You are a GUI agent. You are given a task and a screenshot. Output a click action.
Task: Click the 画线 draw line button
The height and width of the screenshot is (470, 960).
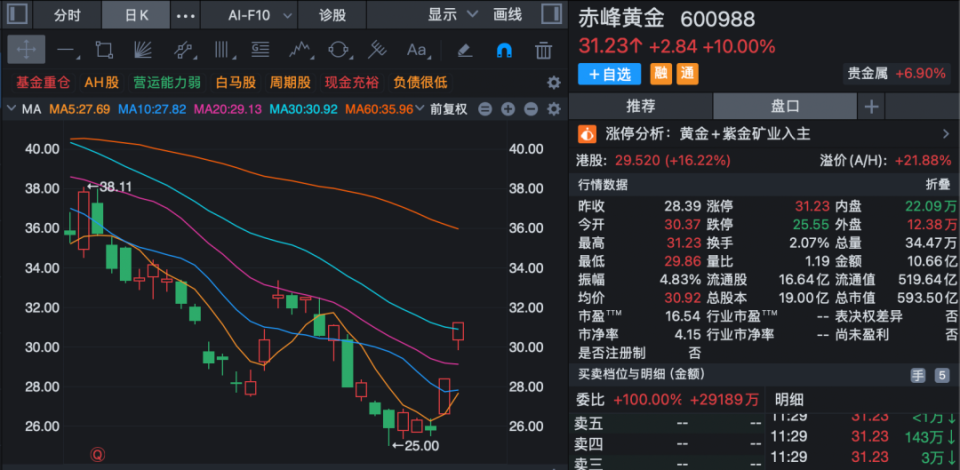pyautogui.click(x=508, y=15)
